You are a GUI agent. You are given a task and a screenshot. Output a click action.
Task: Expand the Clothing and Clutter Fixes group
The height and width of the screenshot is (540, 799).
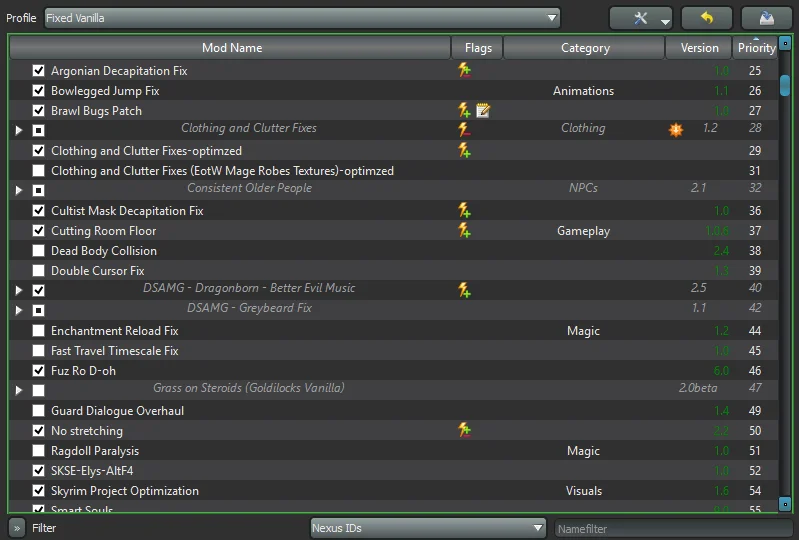(19, 130)
